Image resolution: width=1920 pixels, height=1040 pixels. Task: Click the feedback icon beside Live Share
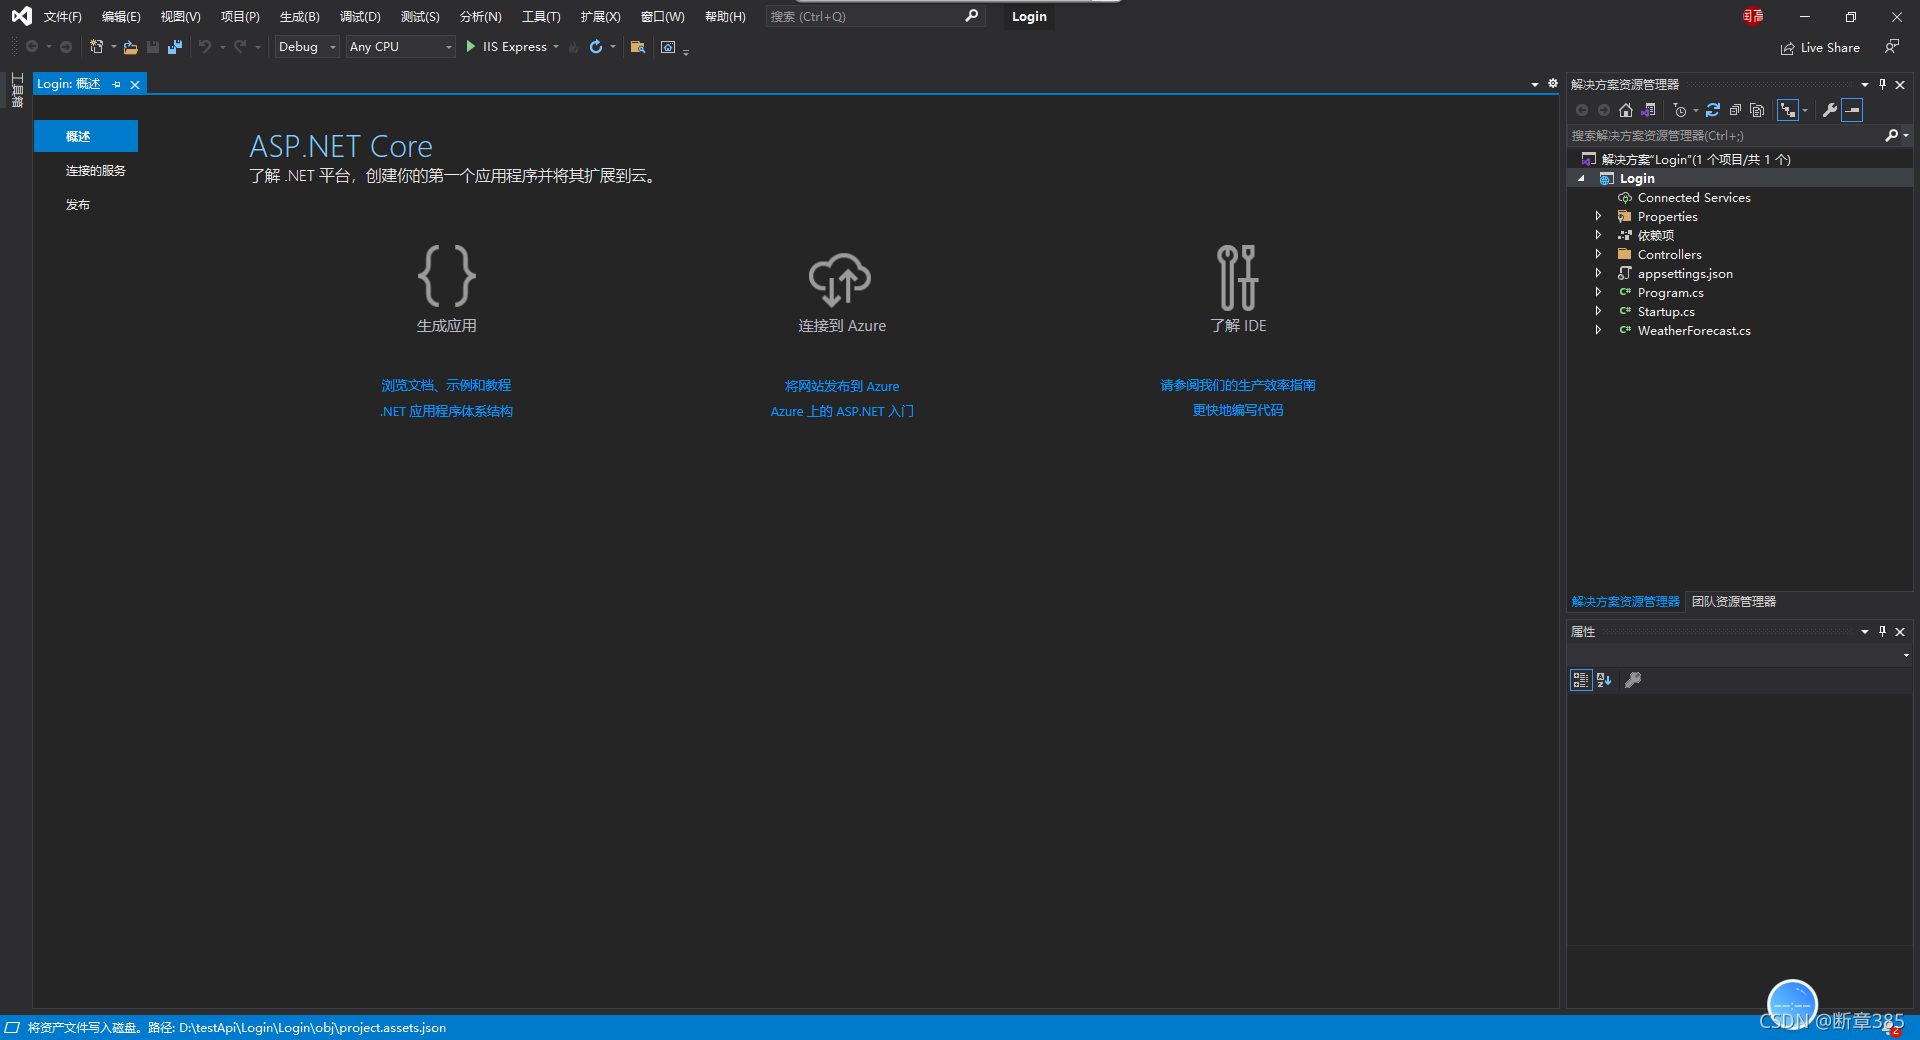pos(1892,47)
